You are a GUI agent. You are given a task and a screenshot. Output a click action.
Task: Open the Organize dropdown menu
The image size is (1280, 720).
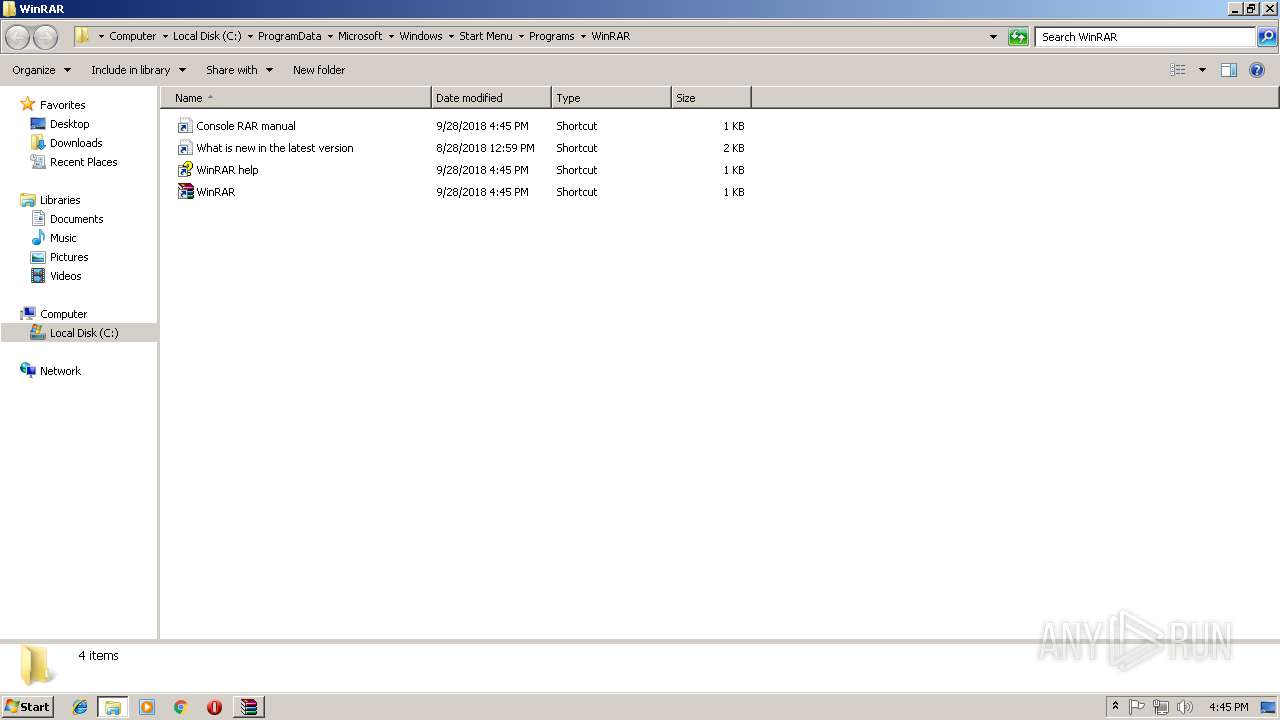pos(41,70)
